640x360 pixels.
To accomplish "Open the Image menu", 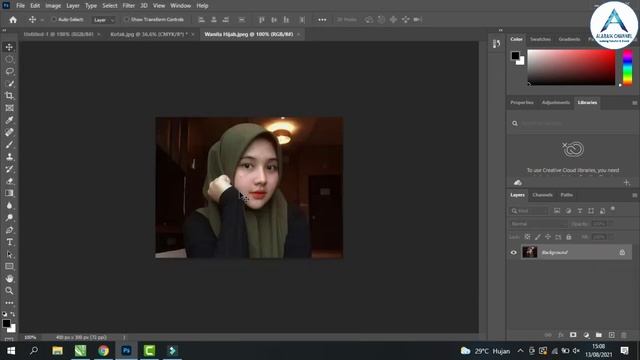I will pyautogui.click(x=53, y=6).
